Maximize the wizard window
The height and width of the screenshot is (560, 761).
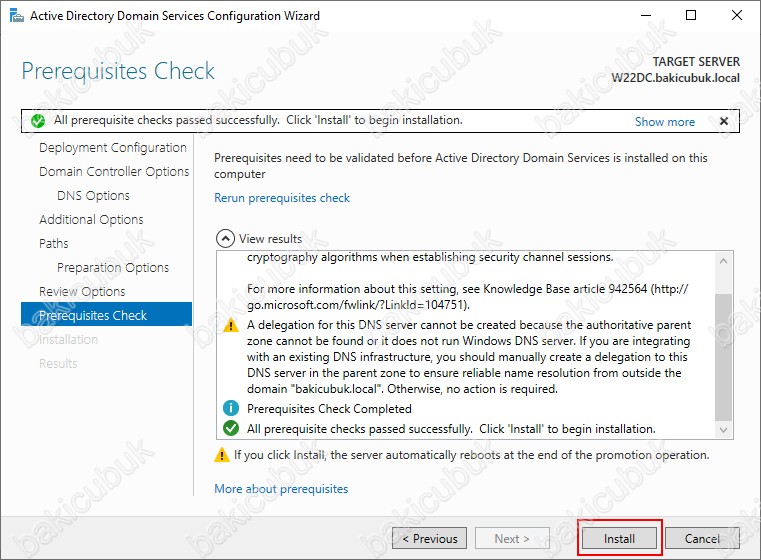point(691,16)
